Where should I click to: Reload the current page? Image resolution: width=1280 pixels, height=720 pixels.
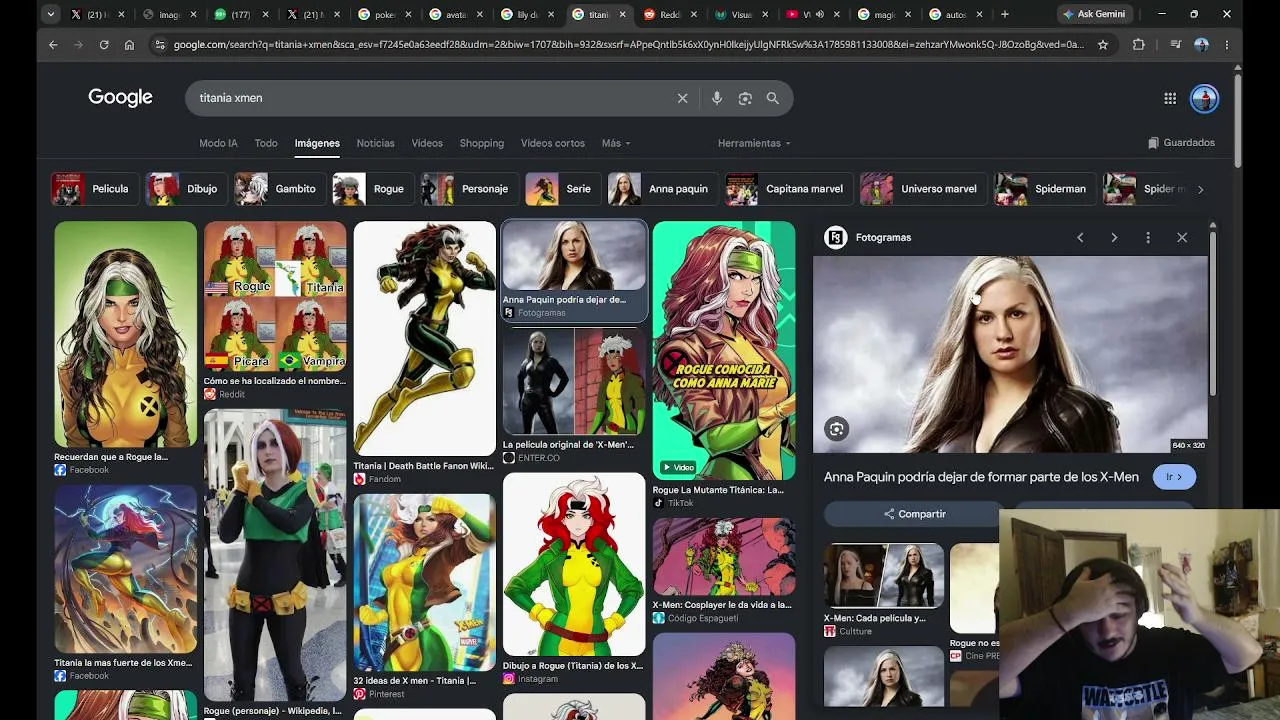104,45
